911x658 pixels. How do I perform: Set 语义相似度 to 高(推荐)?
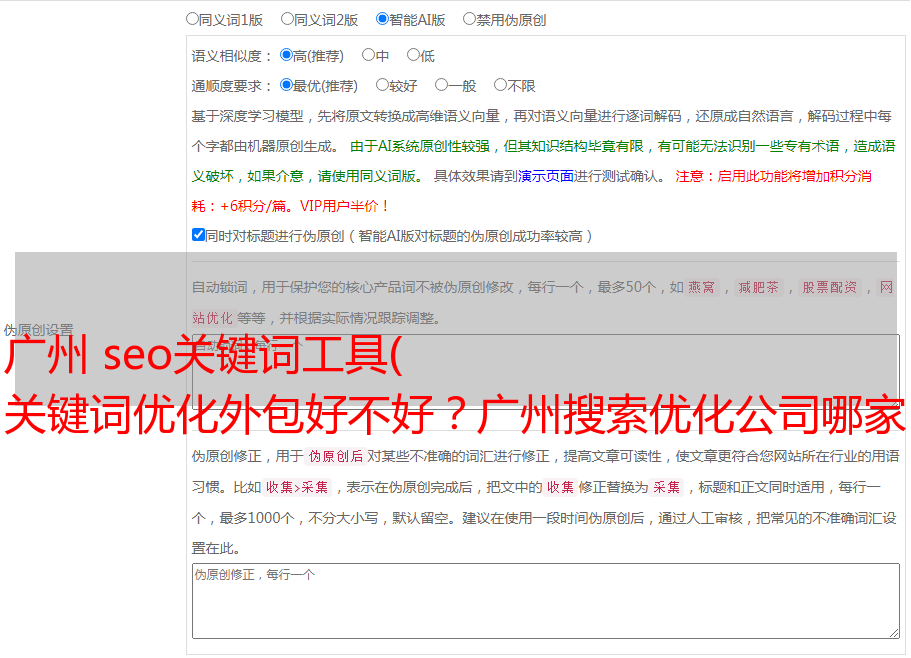[286, 55]
